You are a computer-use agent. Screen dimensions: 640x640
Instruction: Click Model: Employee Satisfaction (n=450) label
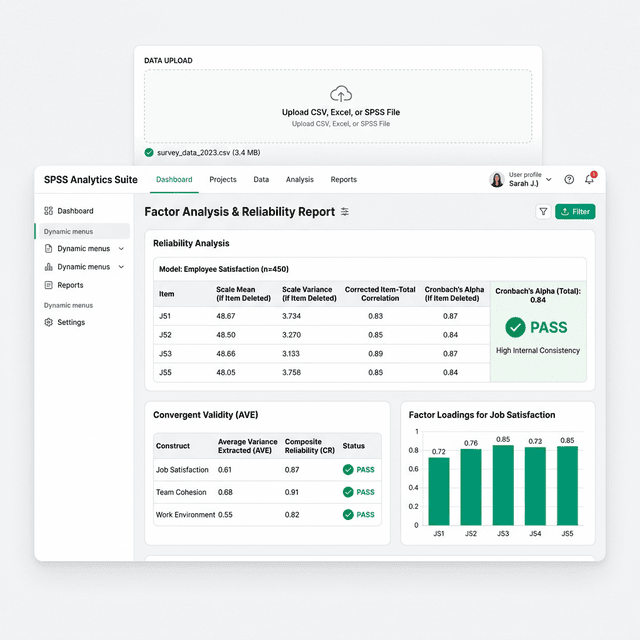point(224,269)
